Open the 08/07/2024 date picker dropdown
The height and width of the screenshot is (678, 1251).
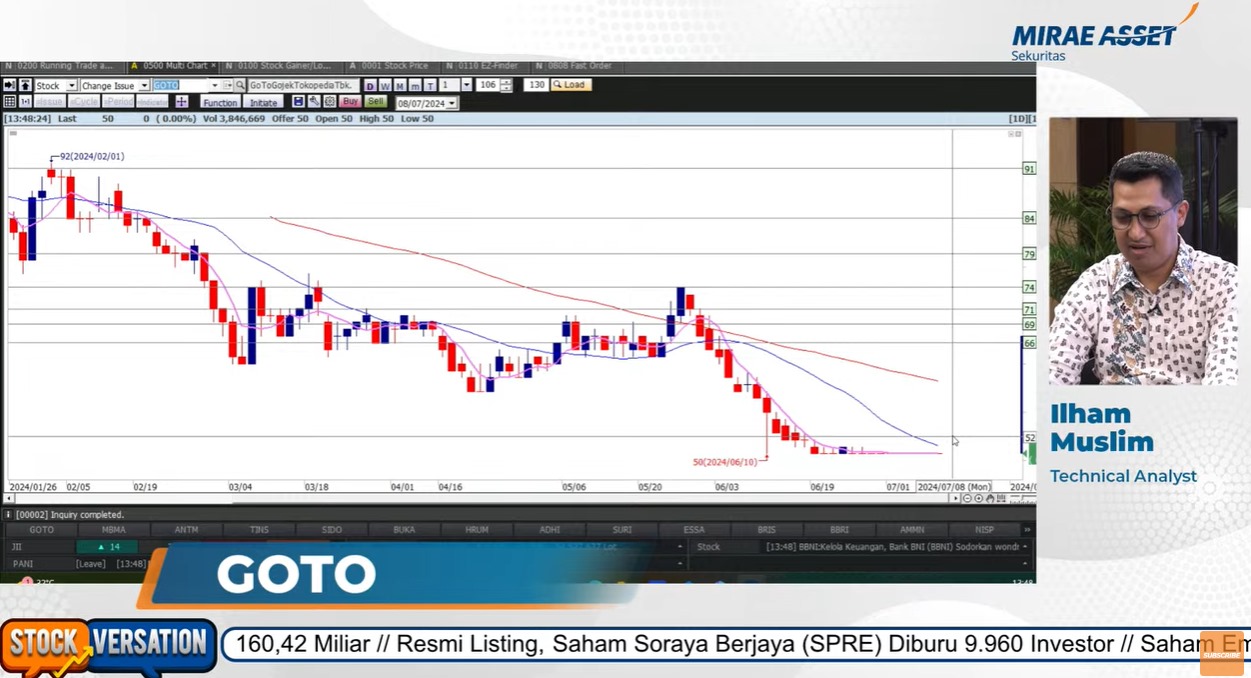452,103
